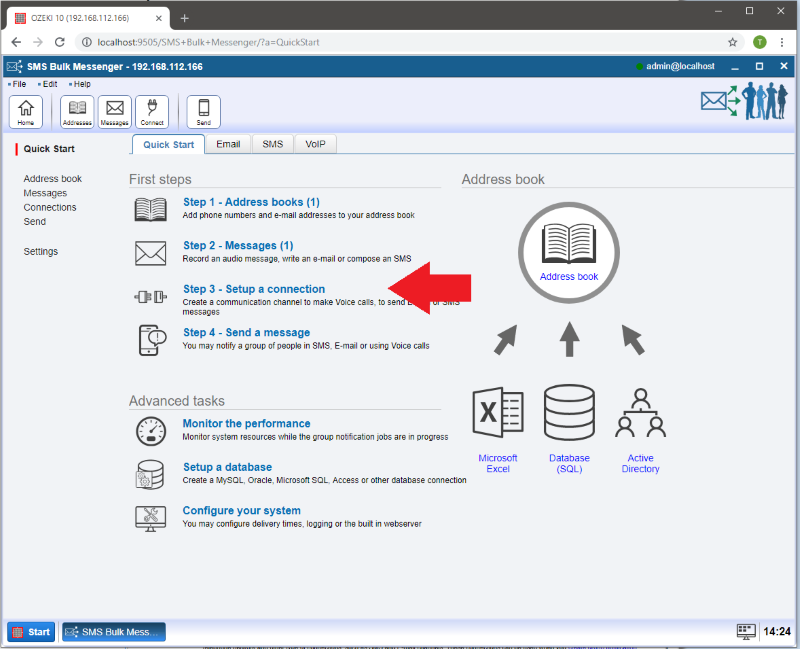
Task: Click the Active Directory icon
Action: (x=640, y=413)
